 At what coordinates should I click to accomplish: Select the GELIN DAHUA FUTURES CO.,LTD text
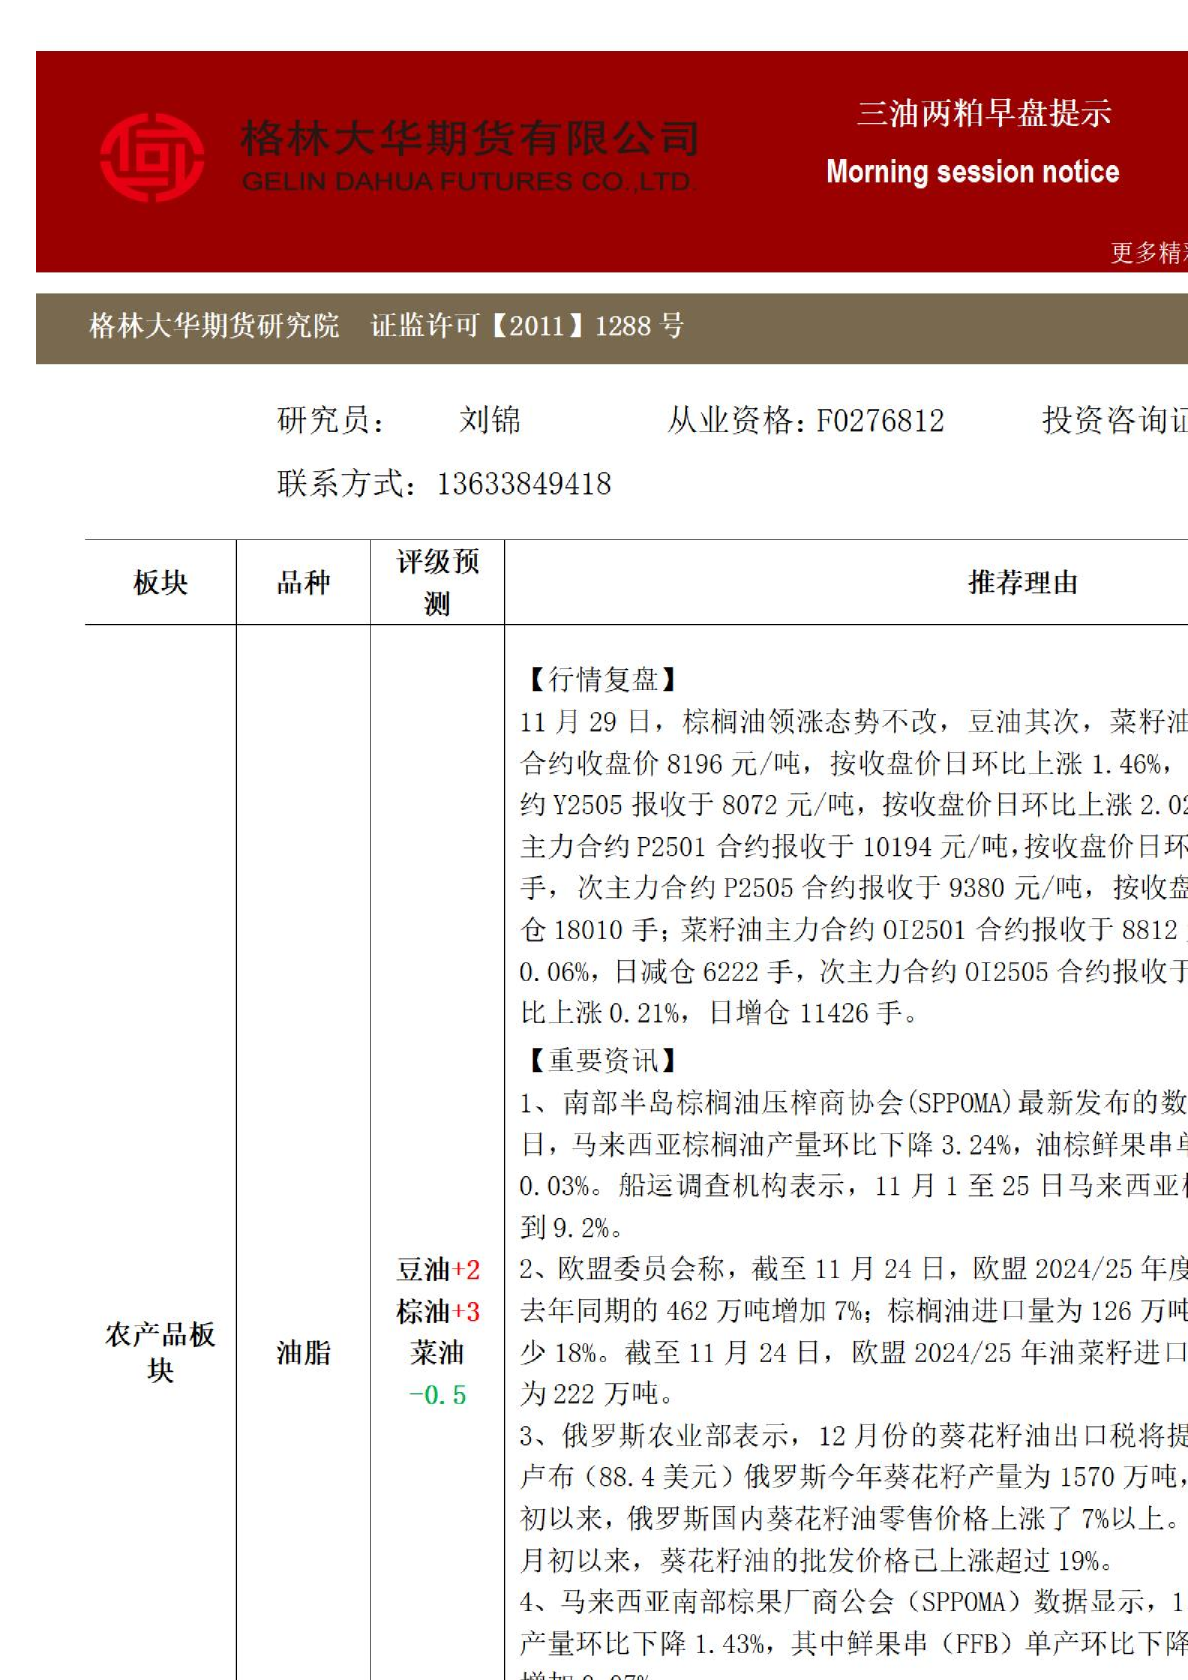466,182
